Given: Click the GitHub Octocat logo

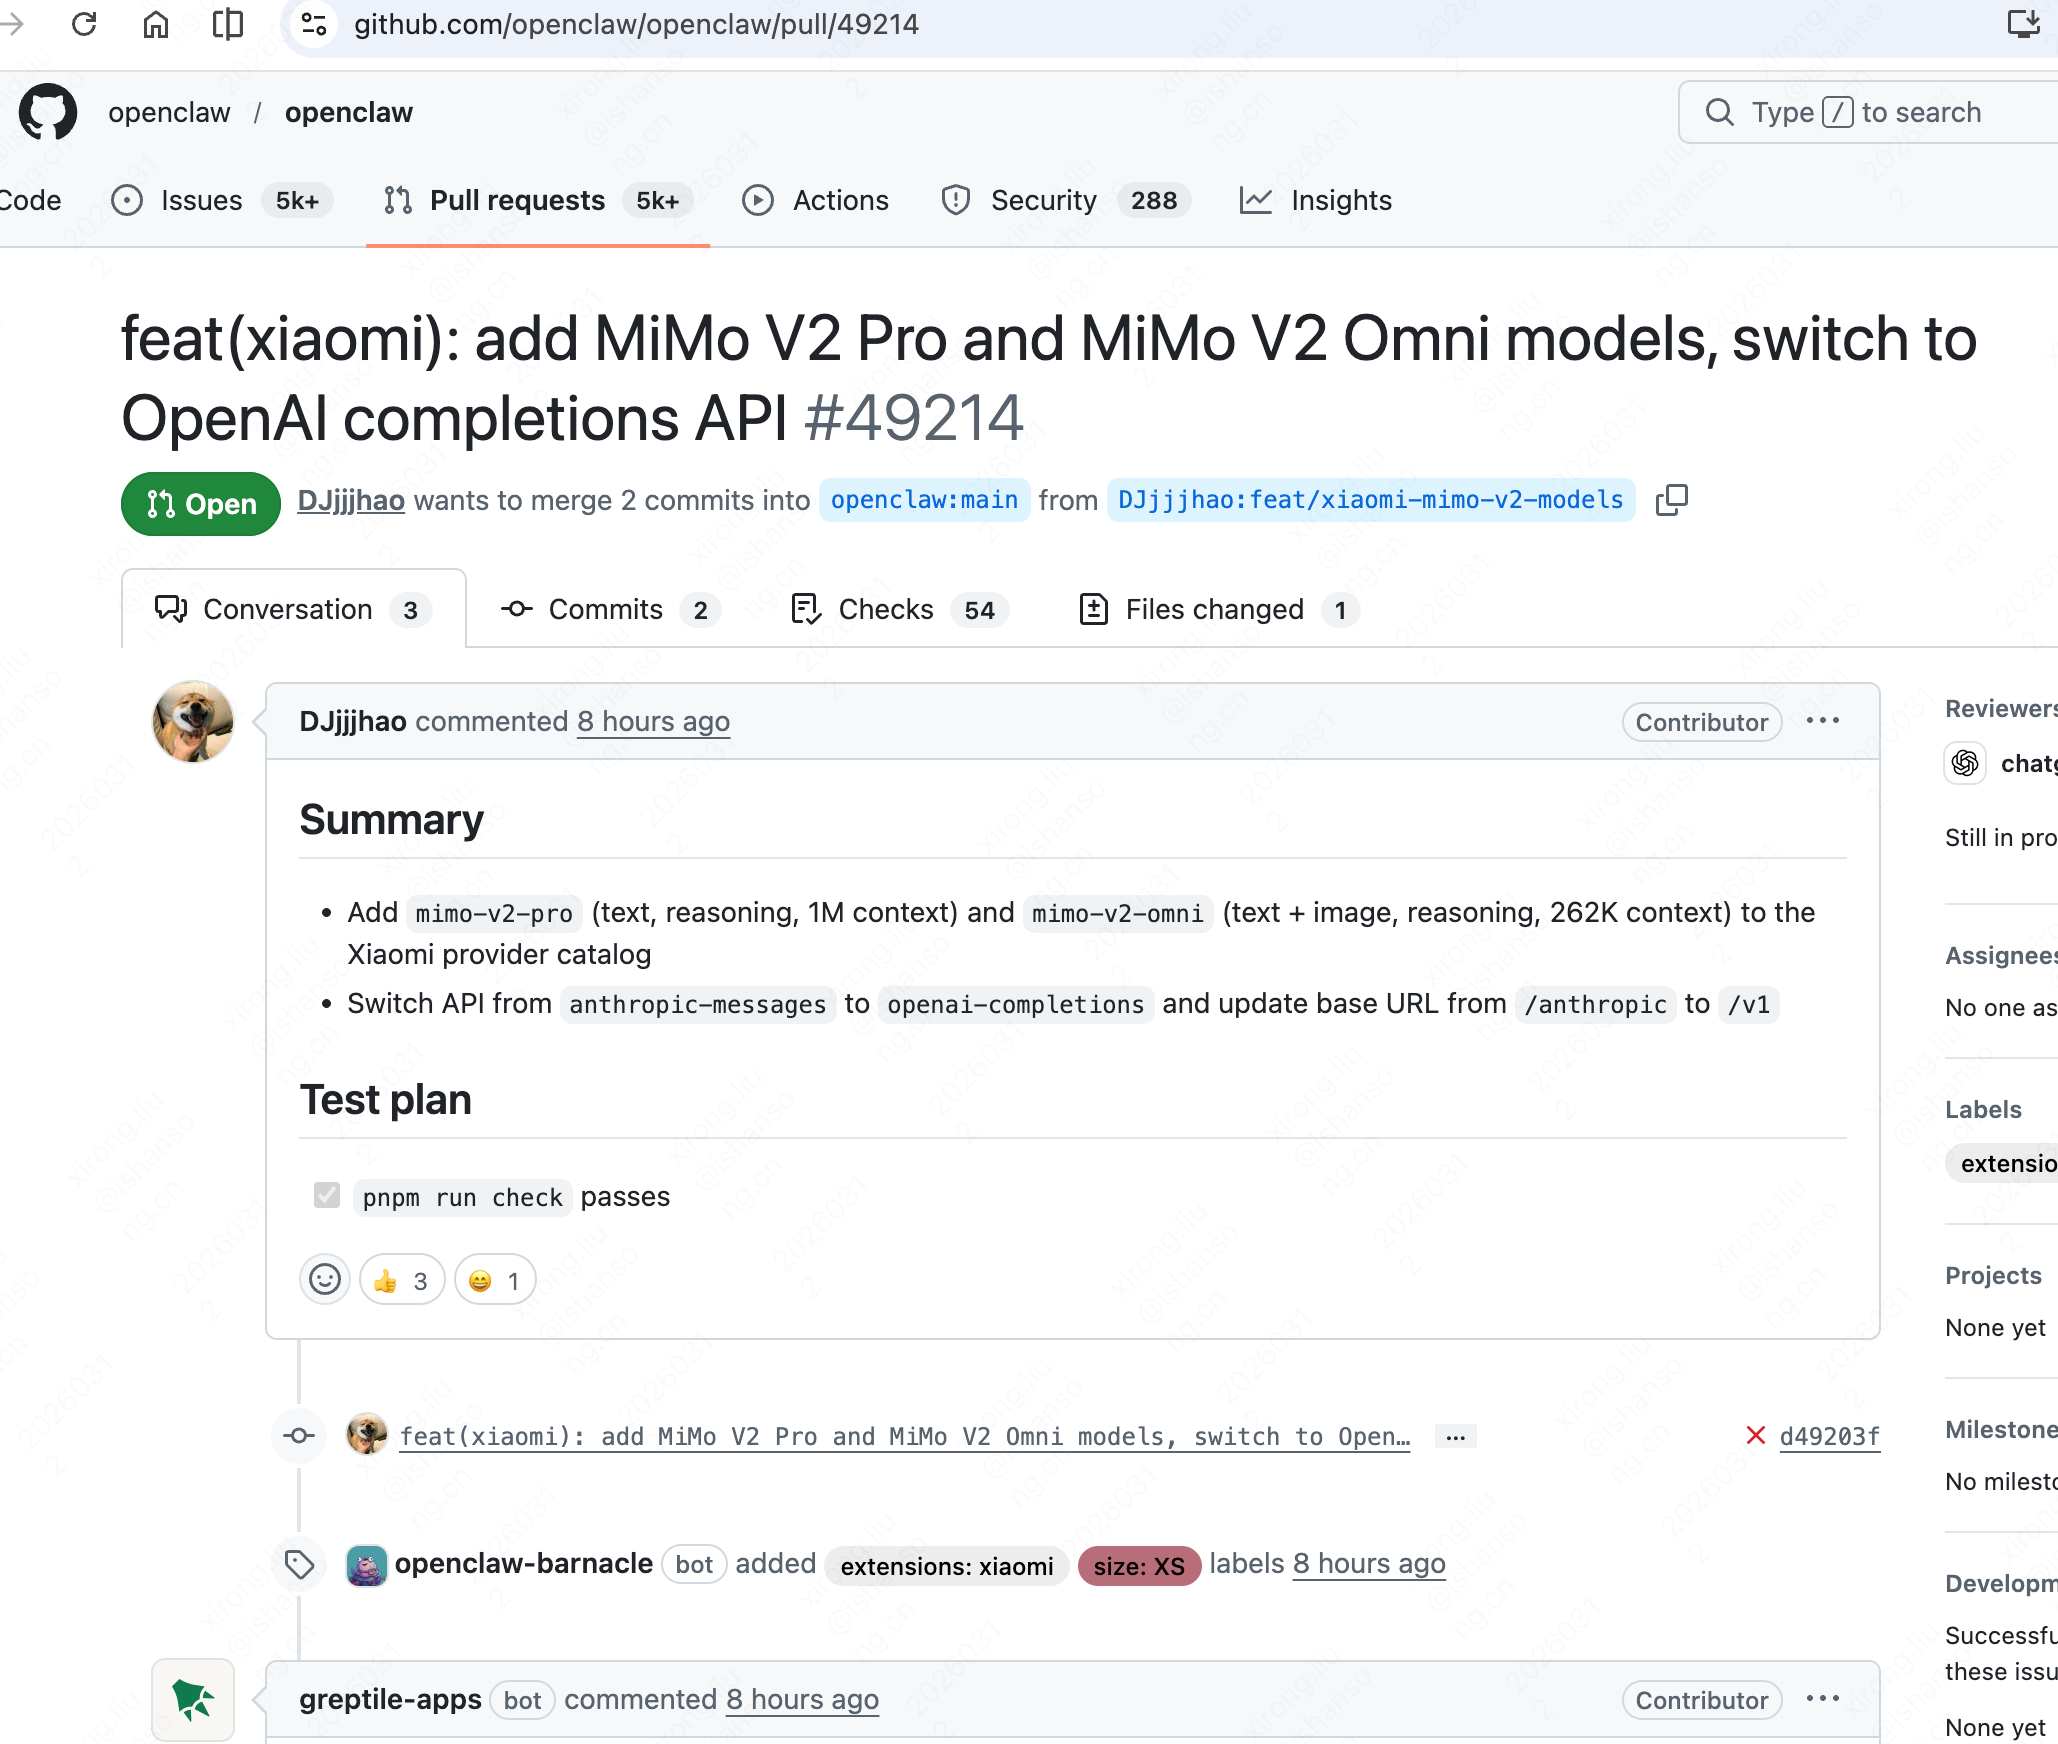Looking at the screenshot, I should pos(48,112).
